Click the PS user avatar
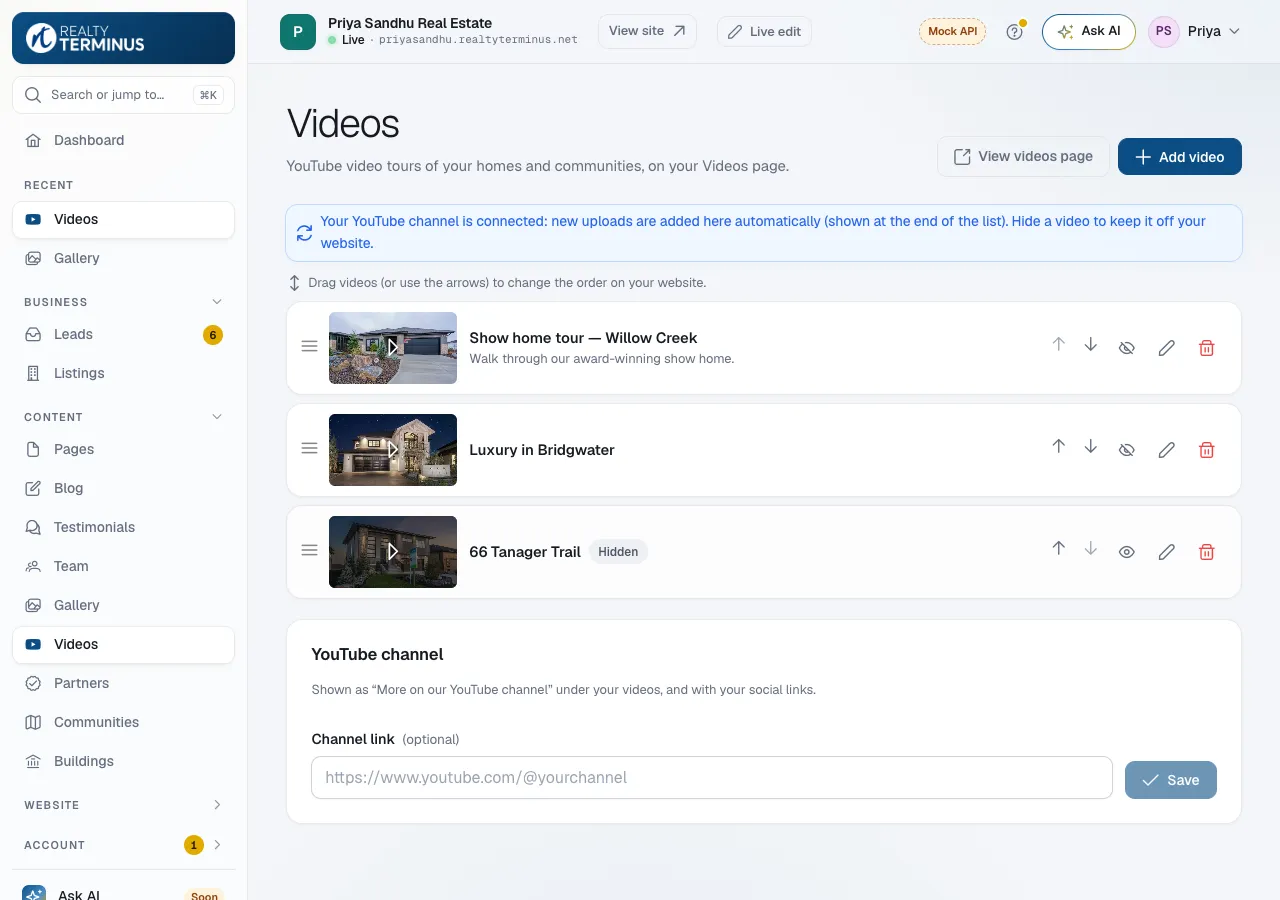Viewport: 1280px width, 900px height. [1164, 32]
